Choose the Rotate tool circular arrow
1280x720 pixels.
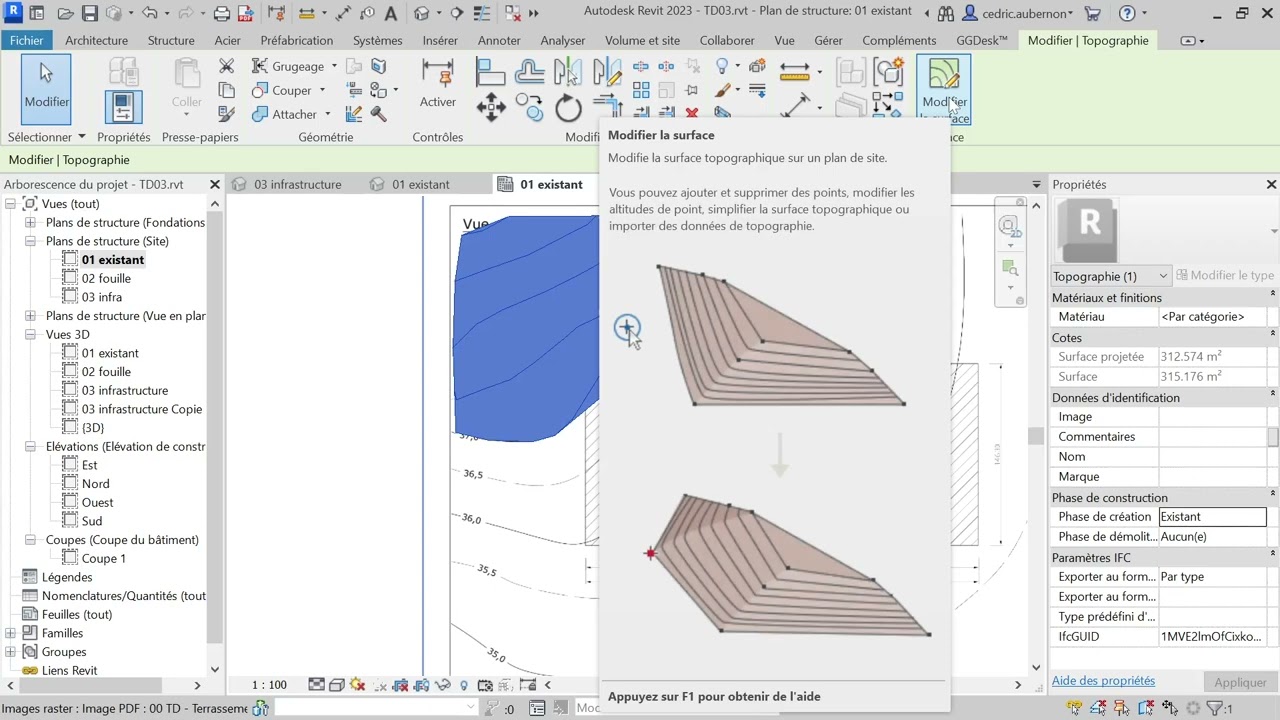point(568,108)
